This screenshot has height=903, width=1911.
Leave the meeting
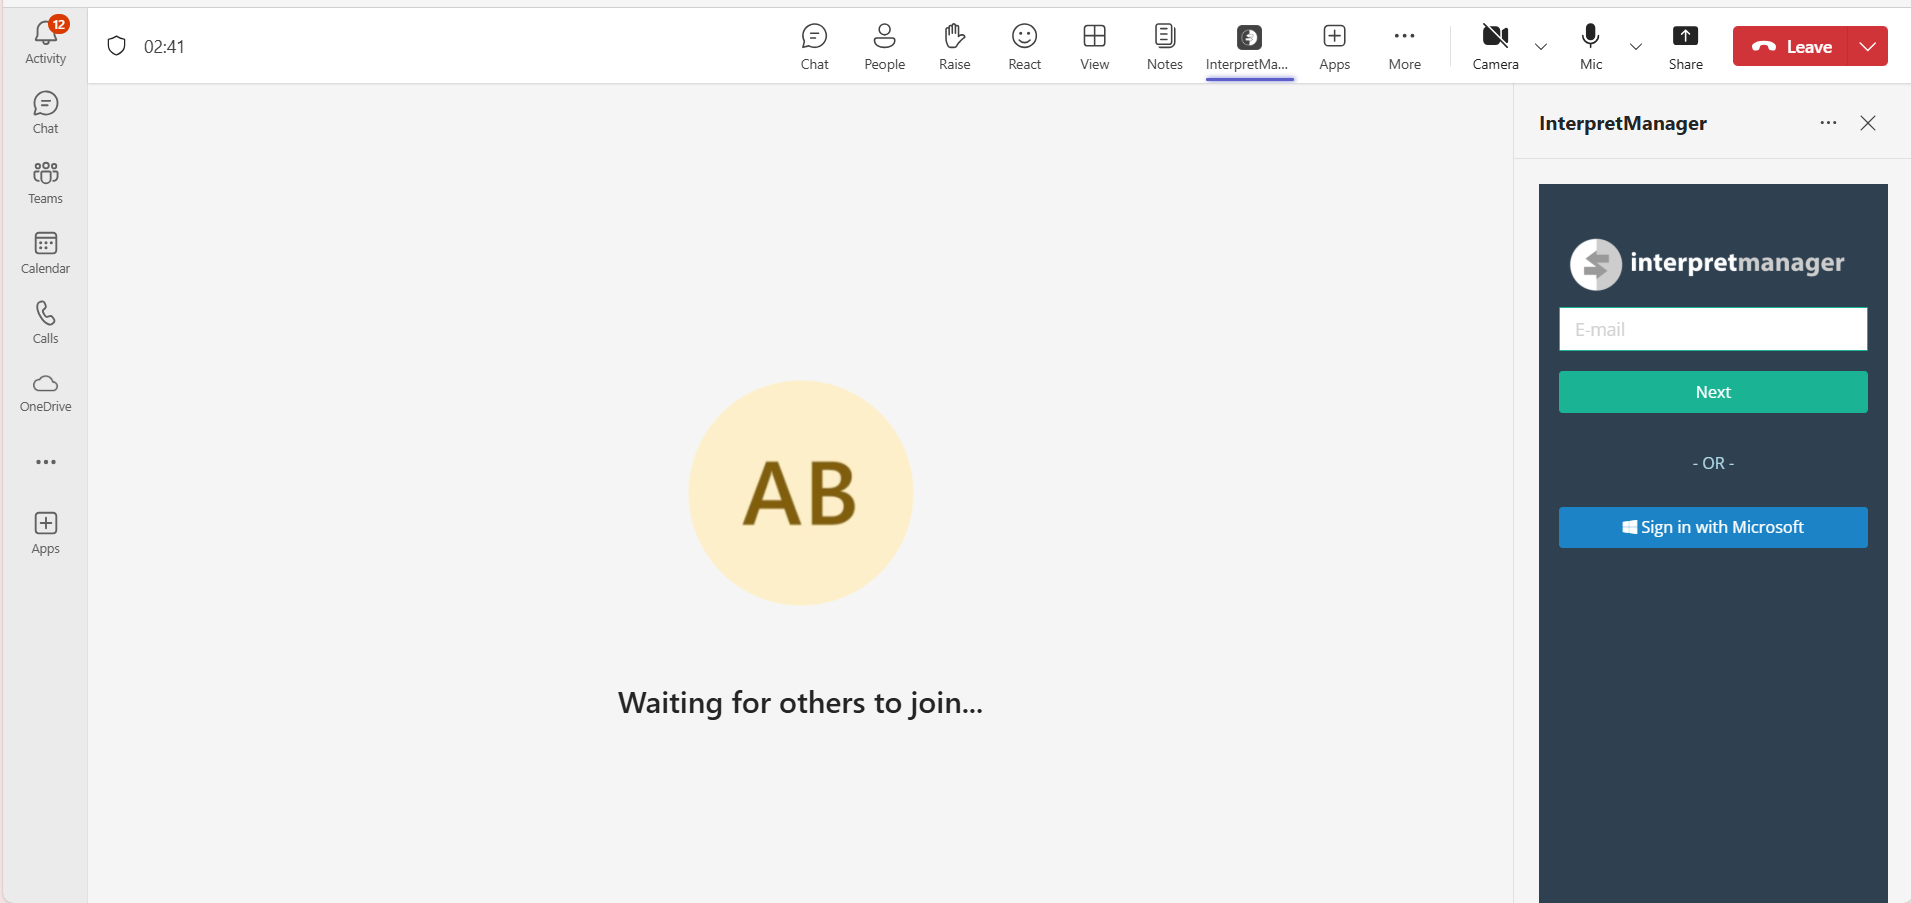click(x=1792, y=46)
